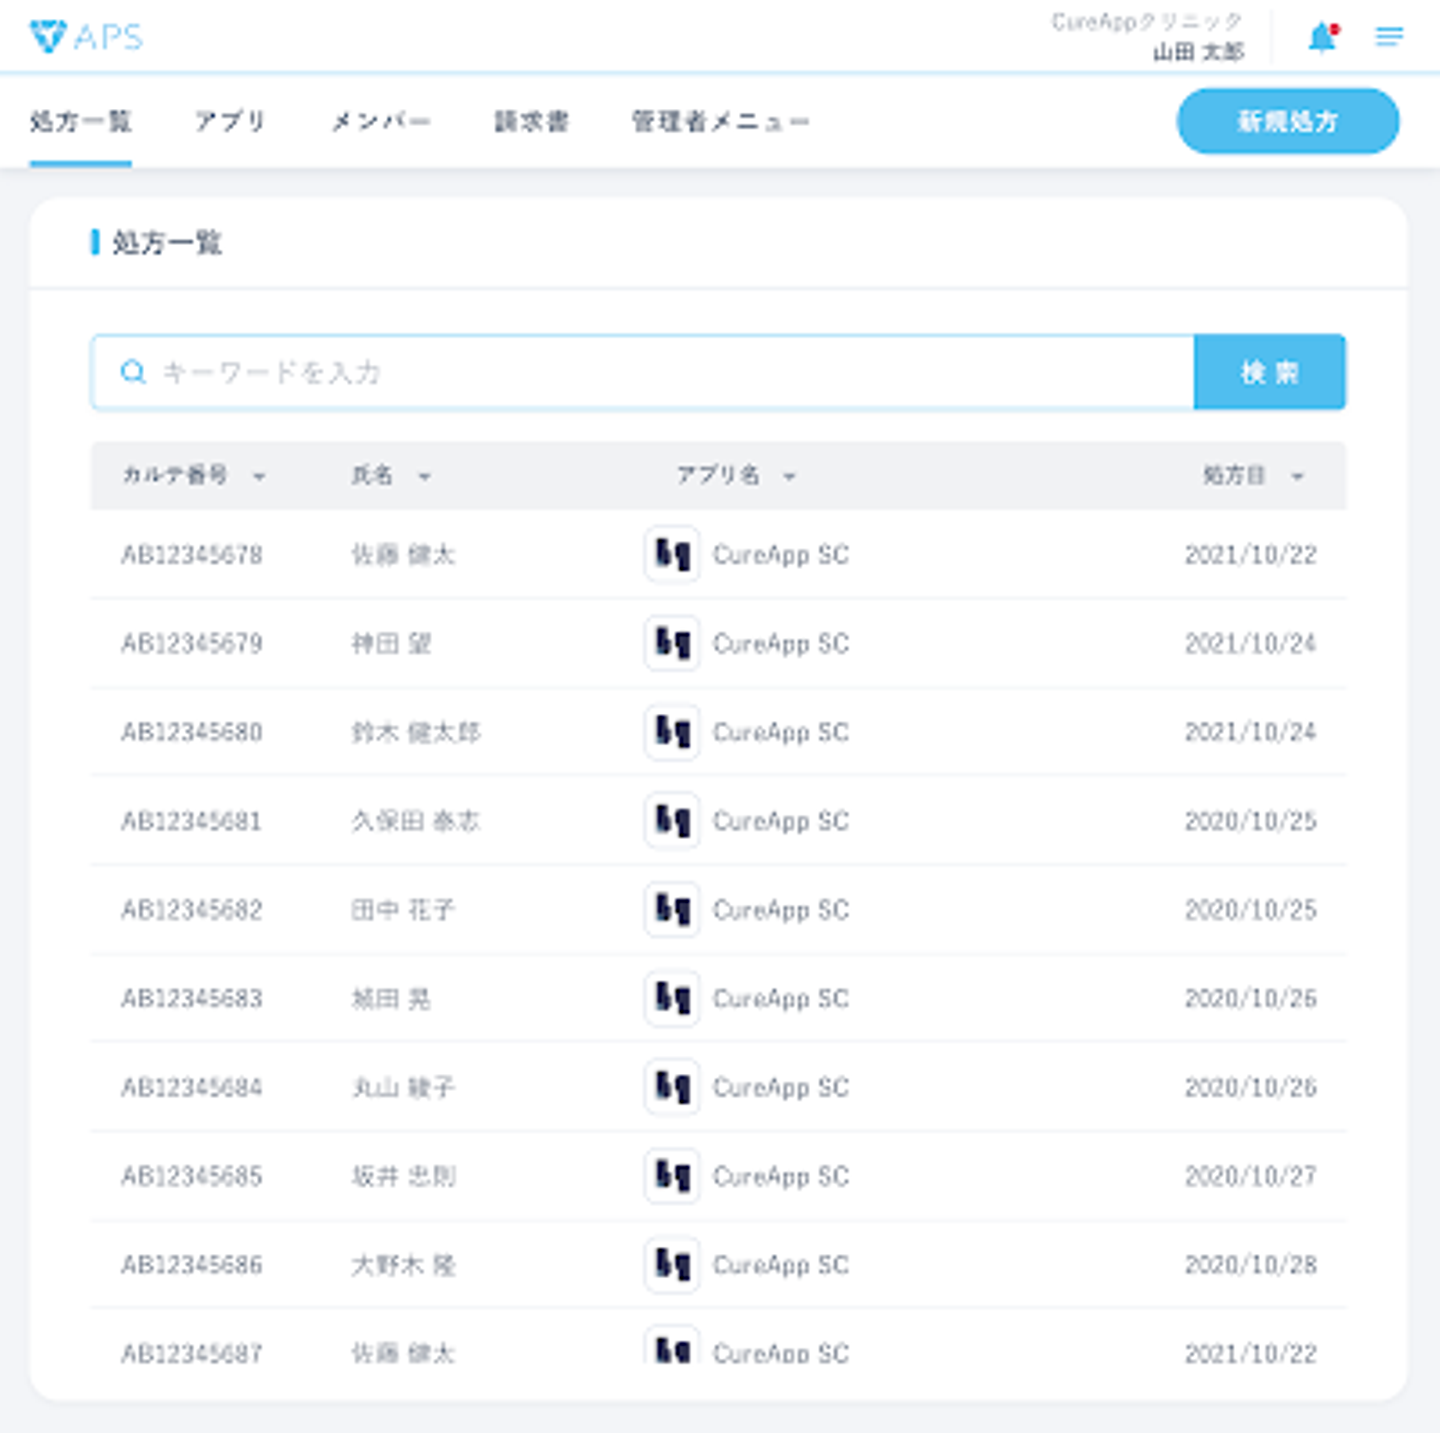Click patient name in row AB12345684
This screenshot has height=1433, width=1440.
click(x=403, y=1088)
